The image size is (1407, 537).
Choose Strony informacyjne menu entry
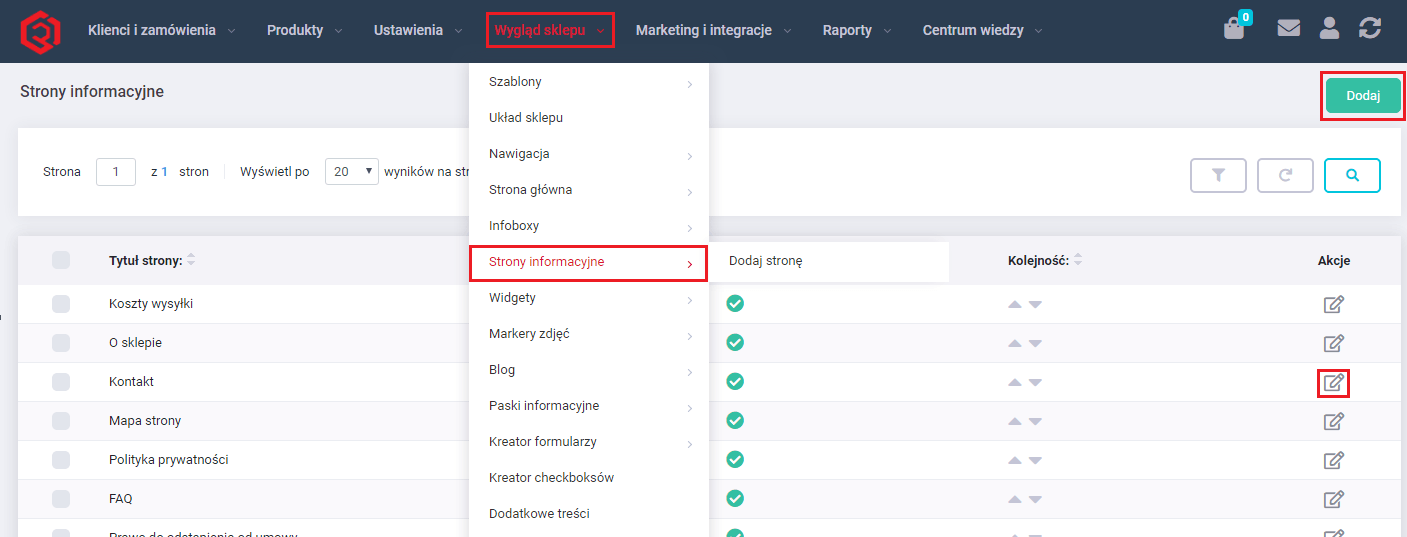click(589, 262)
